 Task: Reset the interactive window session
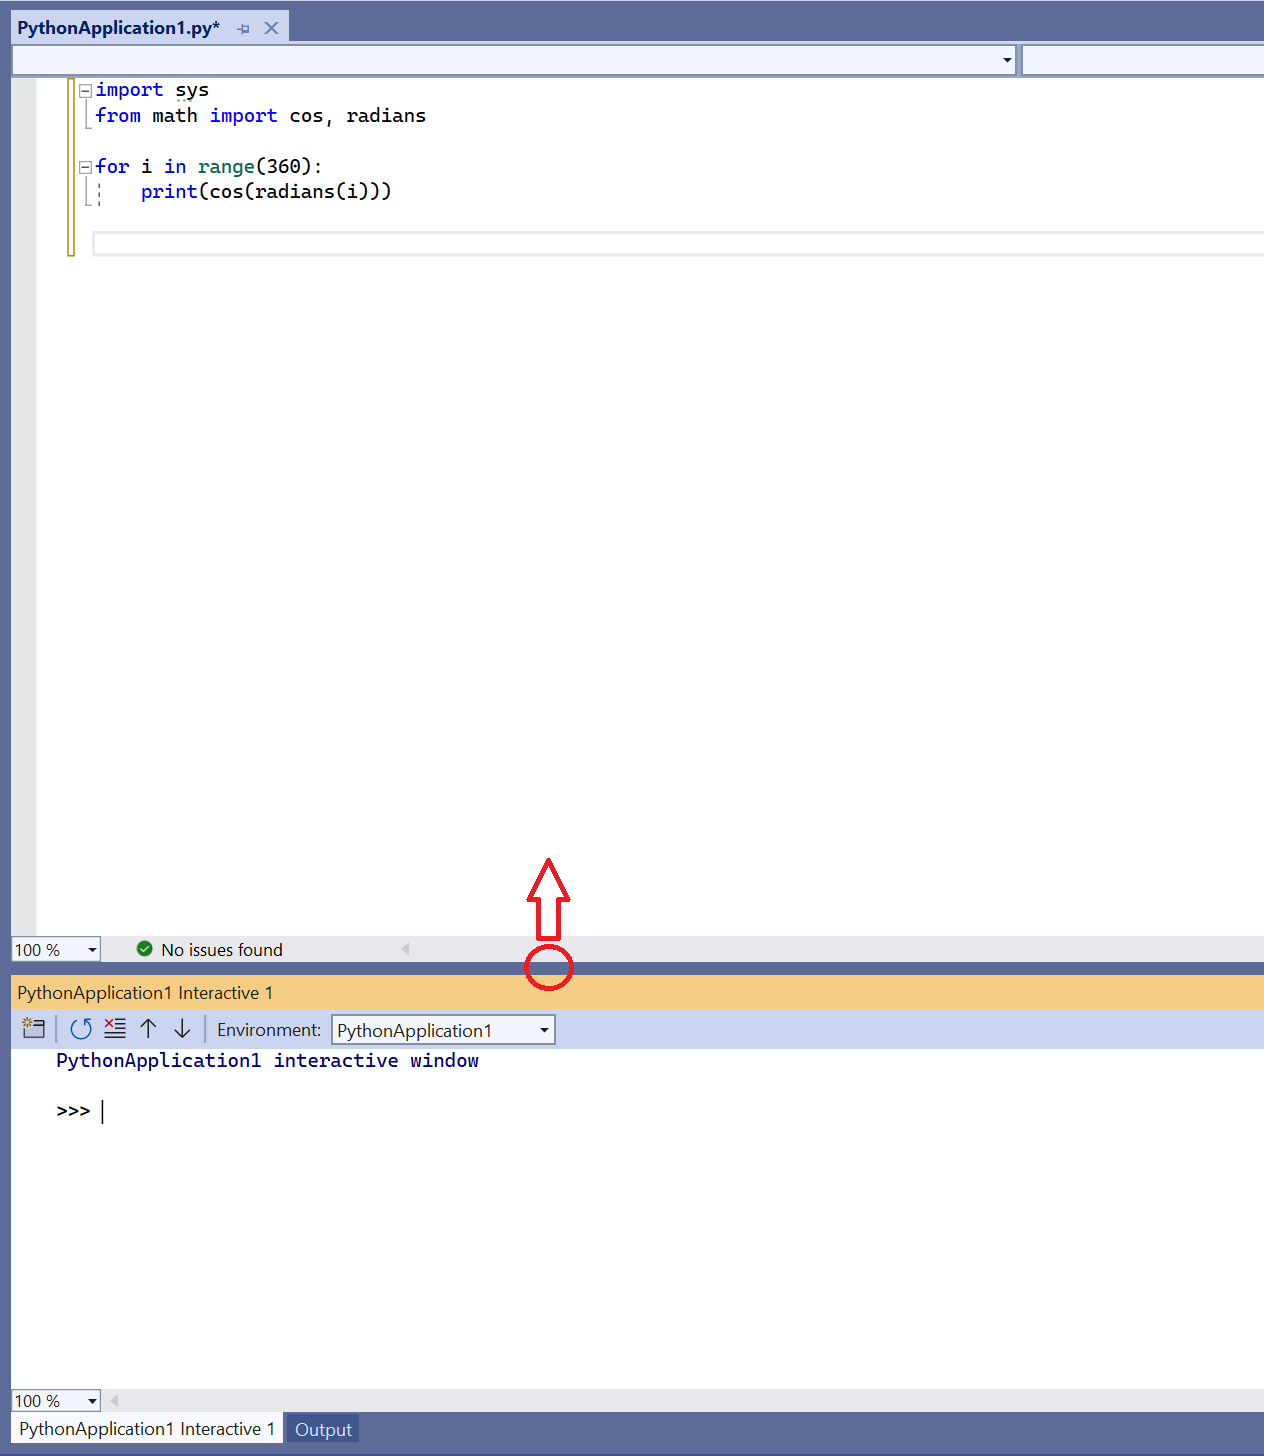click(81, 1028)
